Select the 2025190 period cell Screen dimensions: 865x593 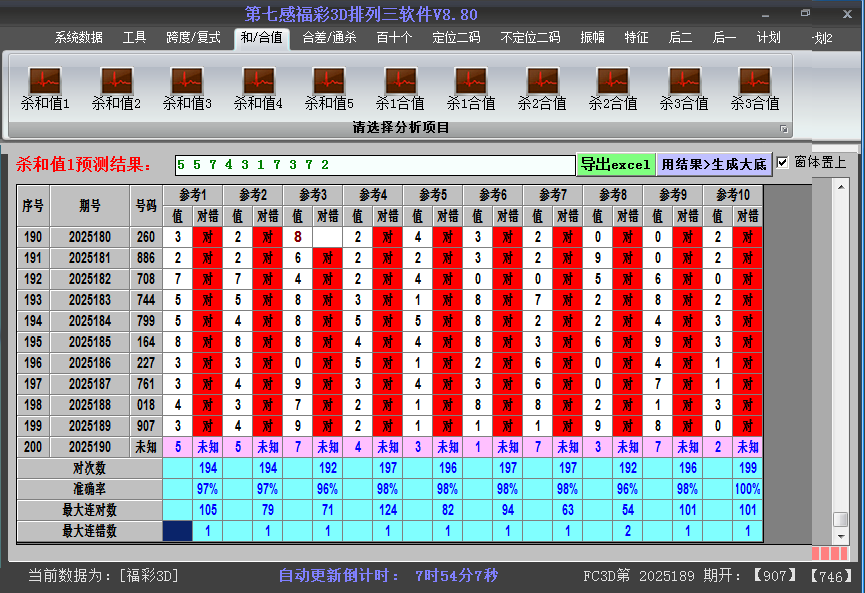(90, 447)
